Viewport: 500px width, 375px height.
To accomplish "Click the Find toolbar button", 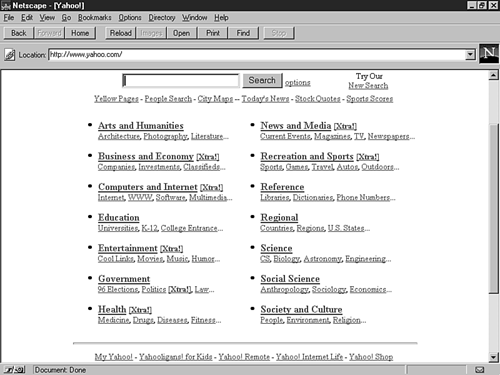I will (x=243, y=33).
